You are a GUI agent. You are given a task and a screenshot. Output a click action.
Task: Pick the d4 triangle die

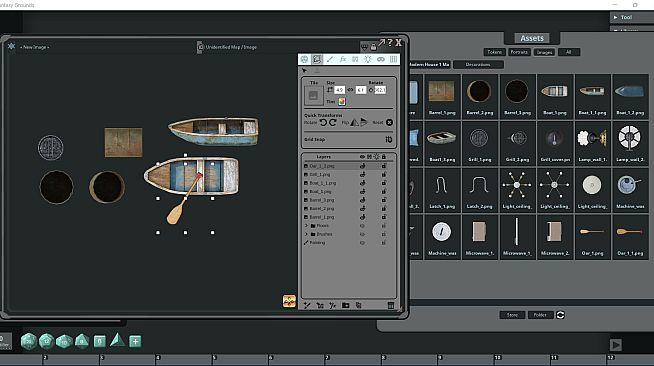(118, 340)
